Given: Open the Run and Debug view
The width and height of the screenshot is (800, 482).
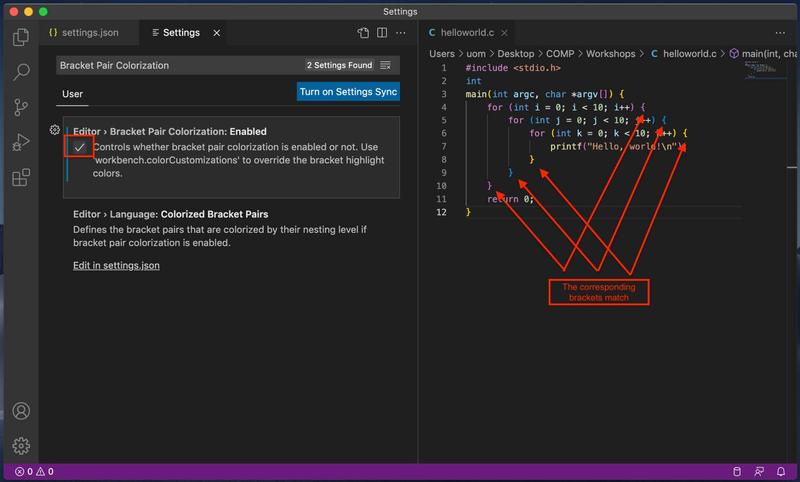Looking at the screenshot, I should (x=21, y=143).
